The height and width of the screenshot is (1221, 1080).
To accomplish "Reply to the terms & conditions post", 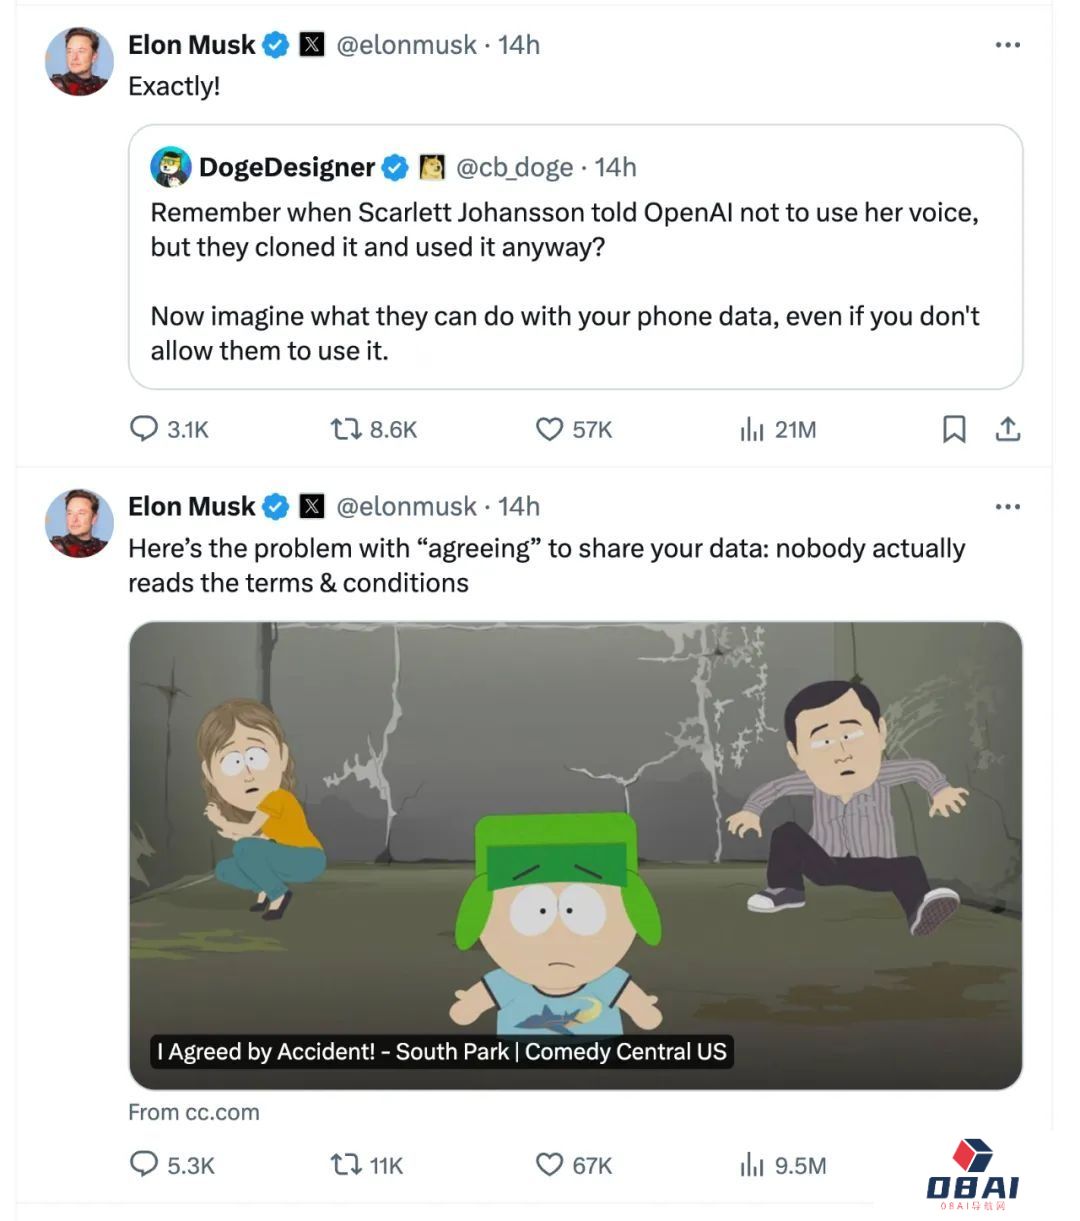I will [x=145, y=1164].
